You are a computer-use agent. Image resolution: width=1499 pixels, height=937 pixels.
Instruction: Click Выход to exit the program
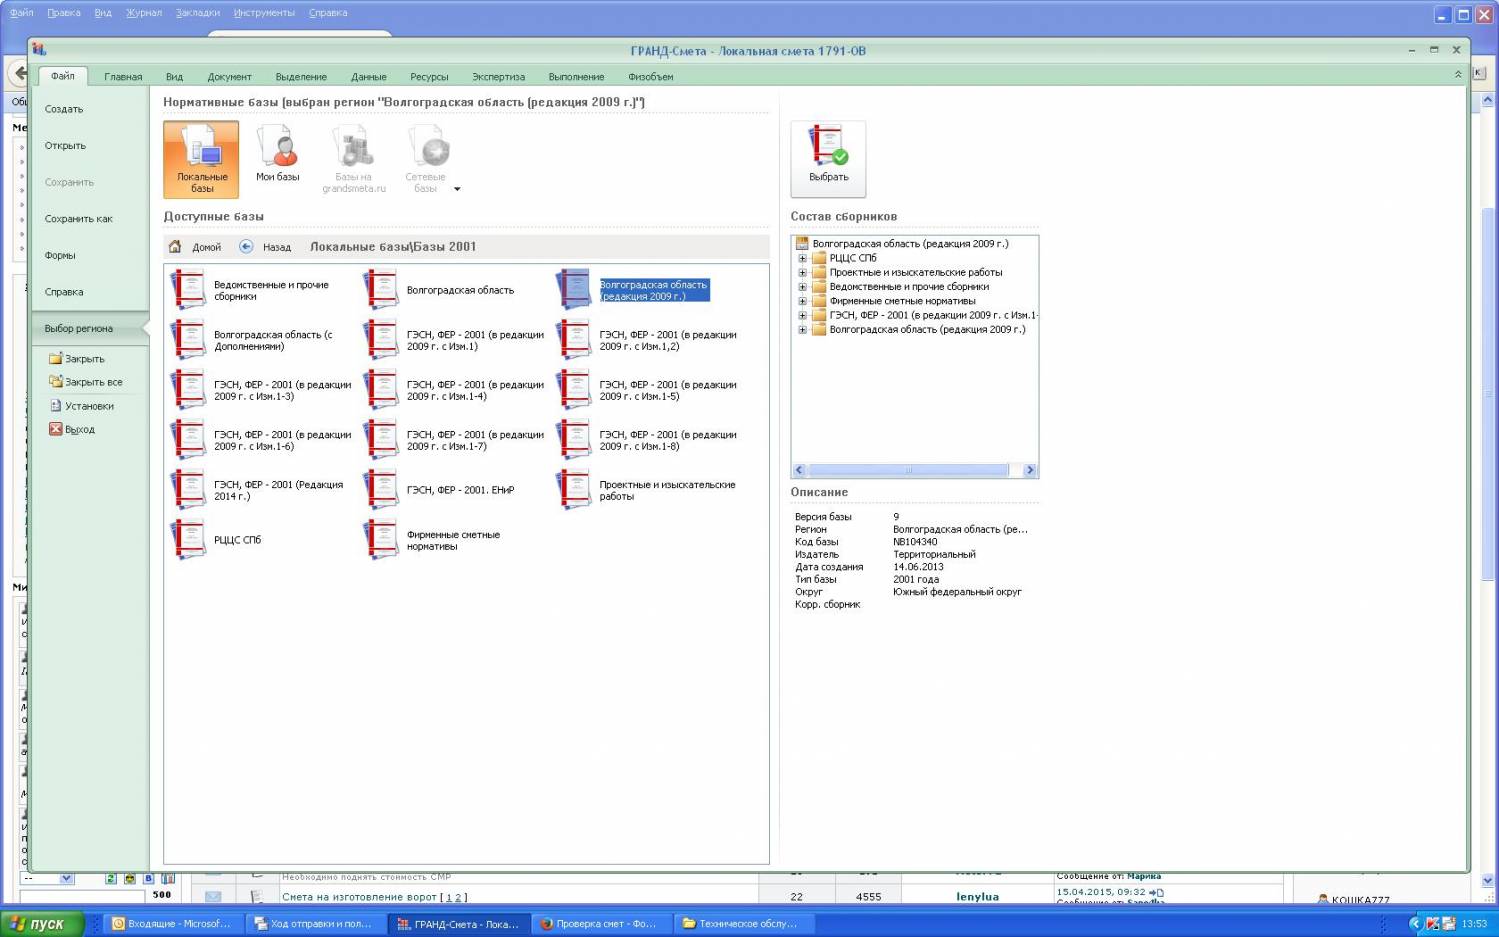click(x=79, y=430)
